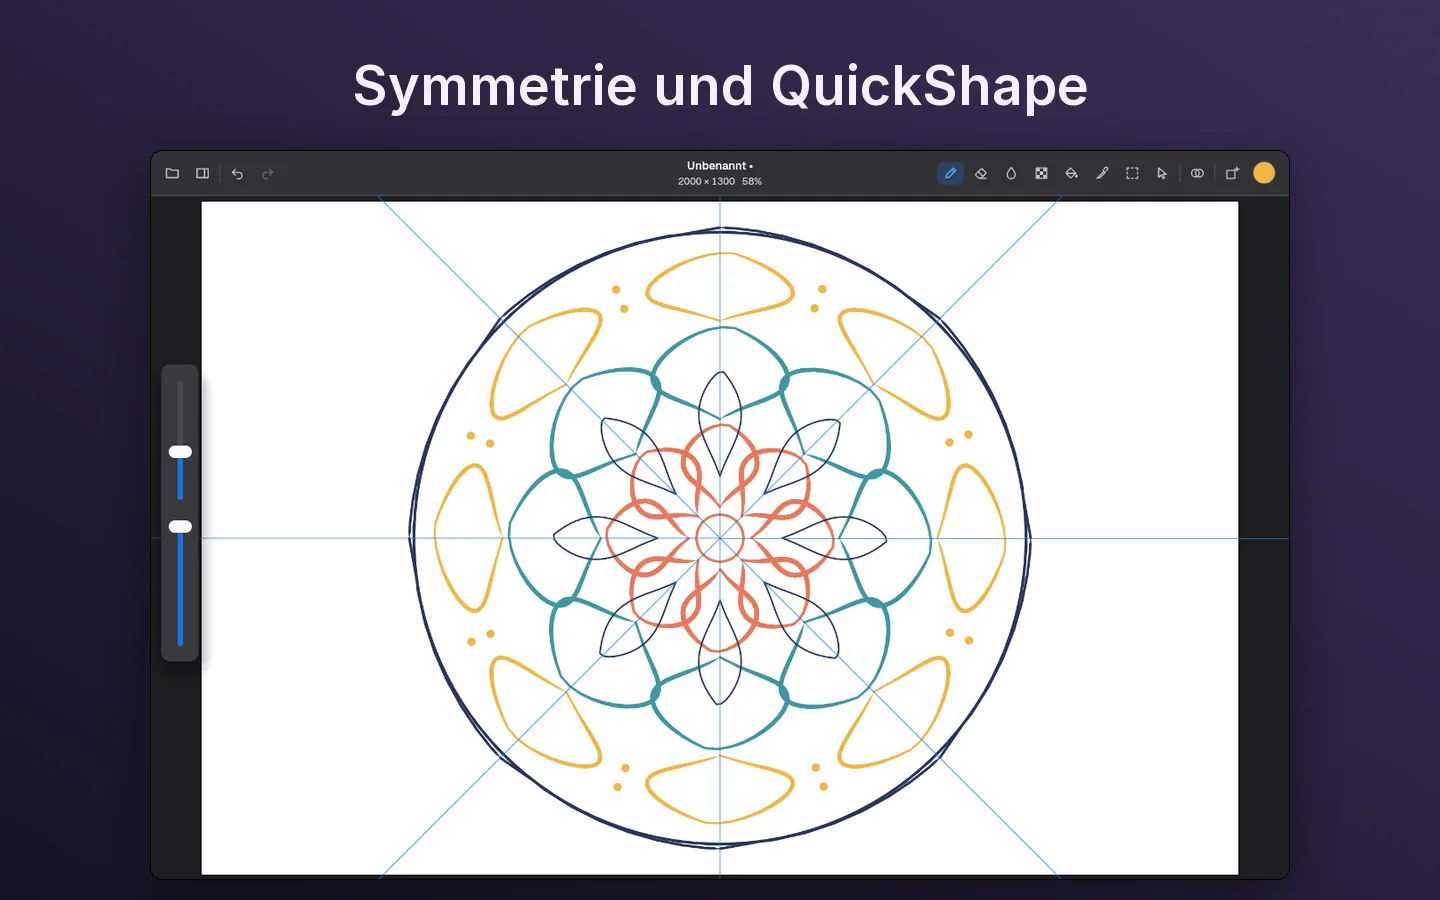Select the paint bucket fill tool
The image size is (1440, 900).
point(1071,173)
